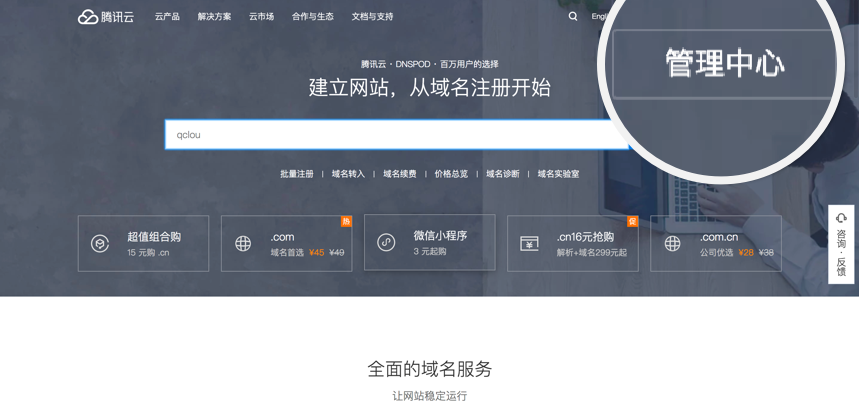This screenshot has width=860, height=409.
Task: Click the 超值组合购 bundle icon
Action: tap(100, 244)
